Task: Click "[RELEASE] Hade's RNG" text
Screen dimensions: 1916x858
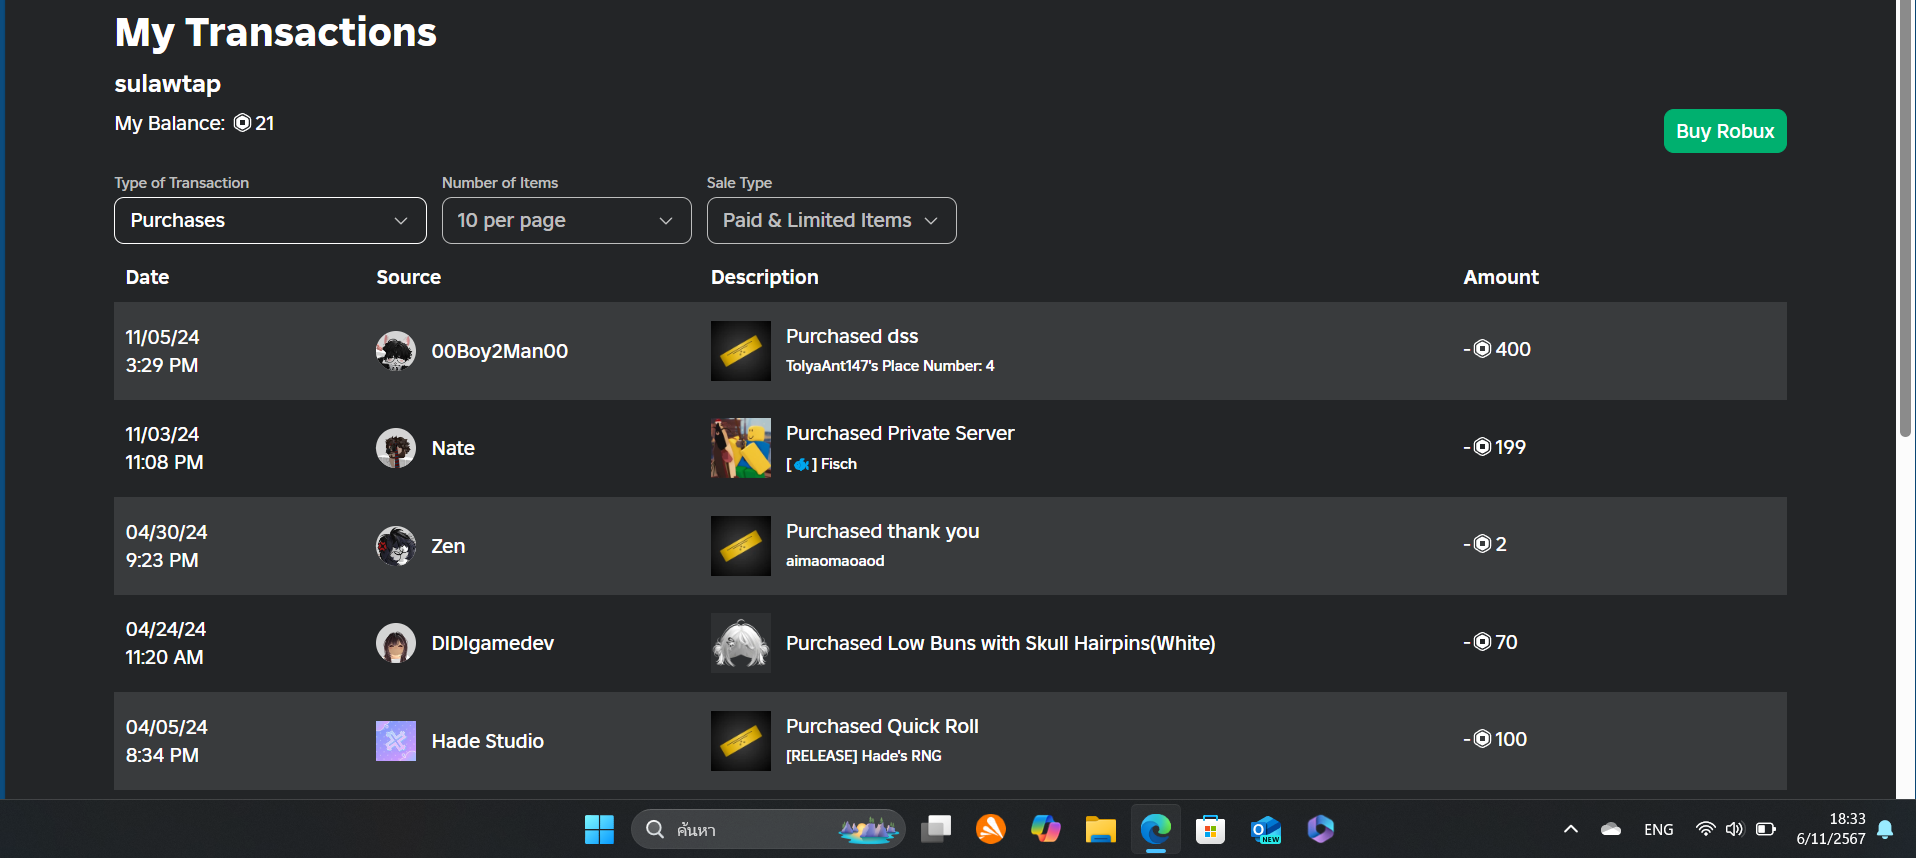Action: pos(864,756)
